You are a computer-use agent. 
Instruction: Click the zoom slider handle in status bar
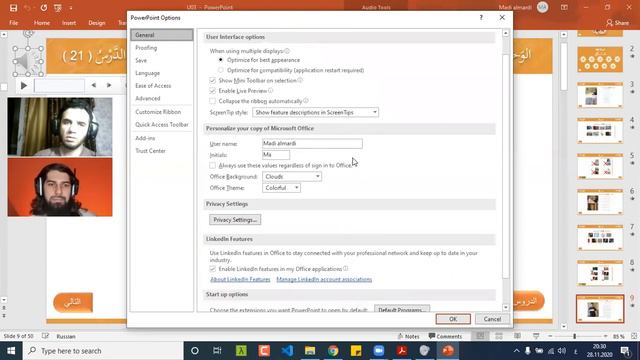point(574,336)
